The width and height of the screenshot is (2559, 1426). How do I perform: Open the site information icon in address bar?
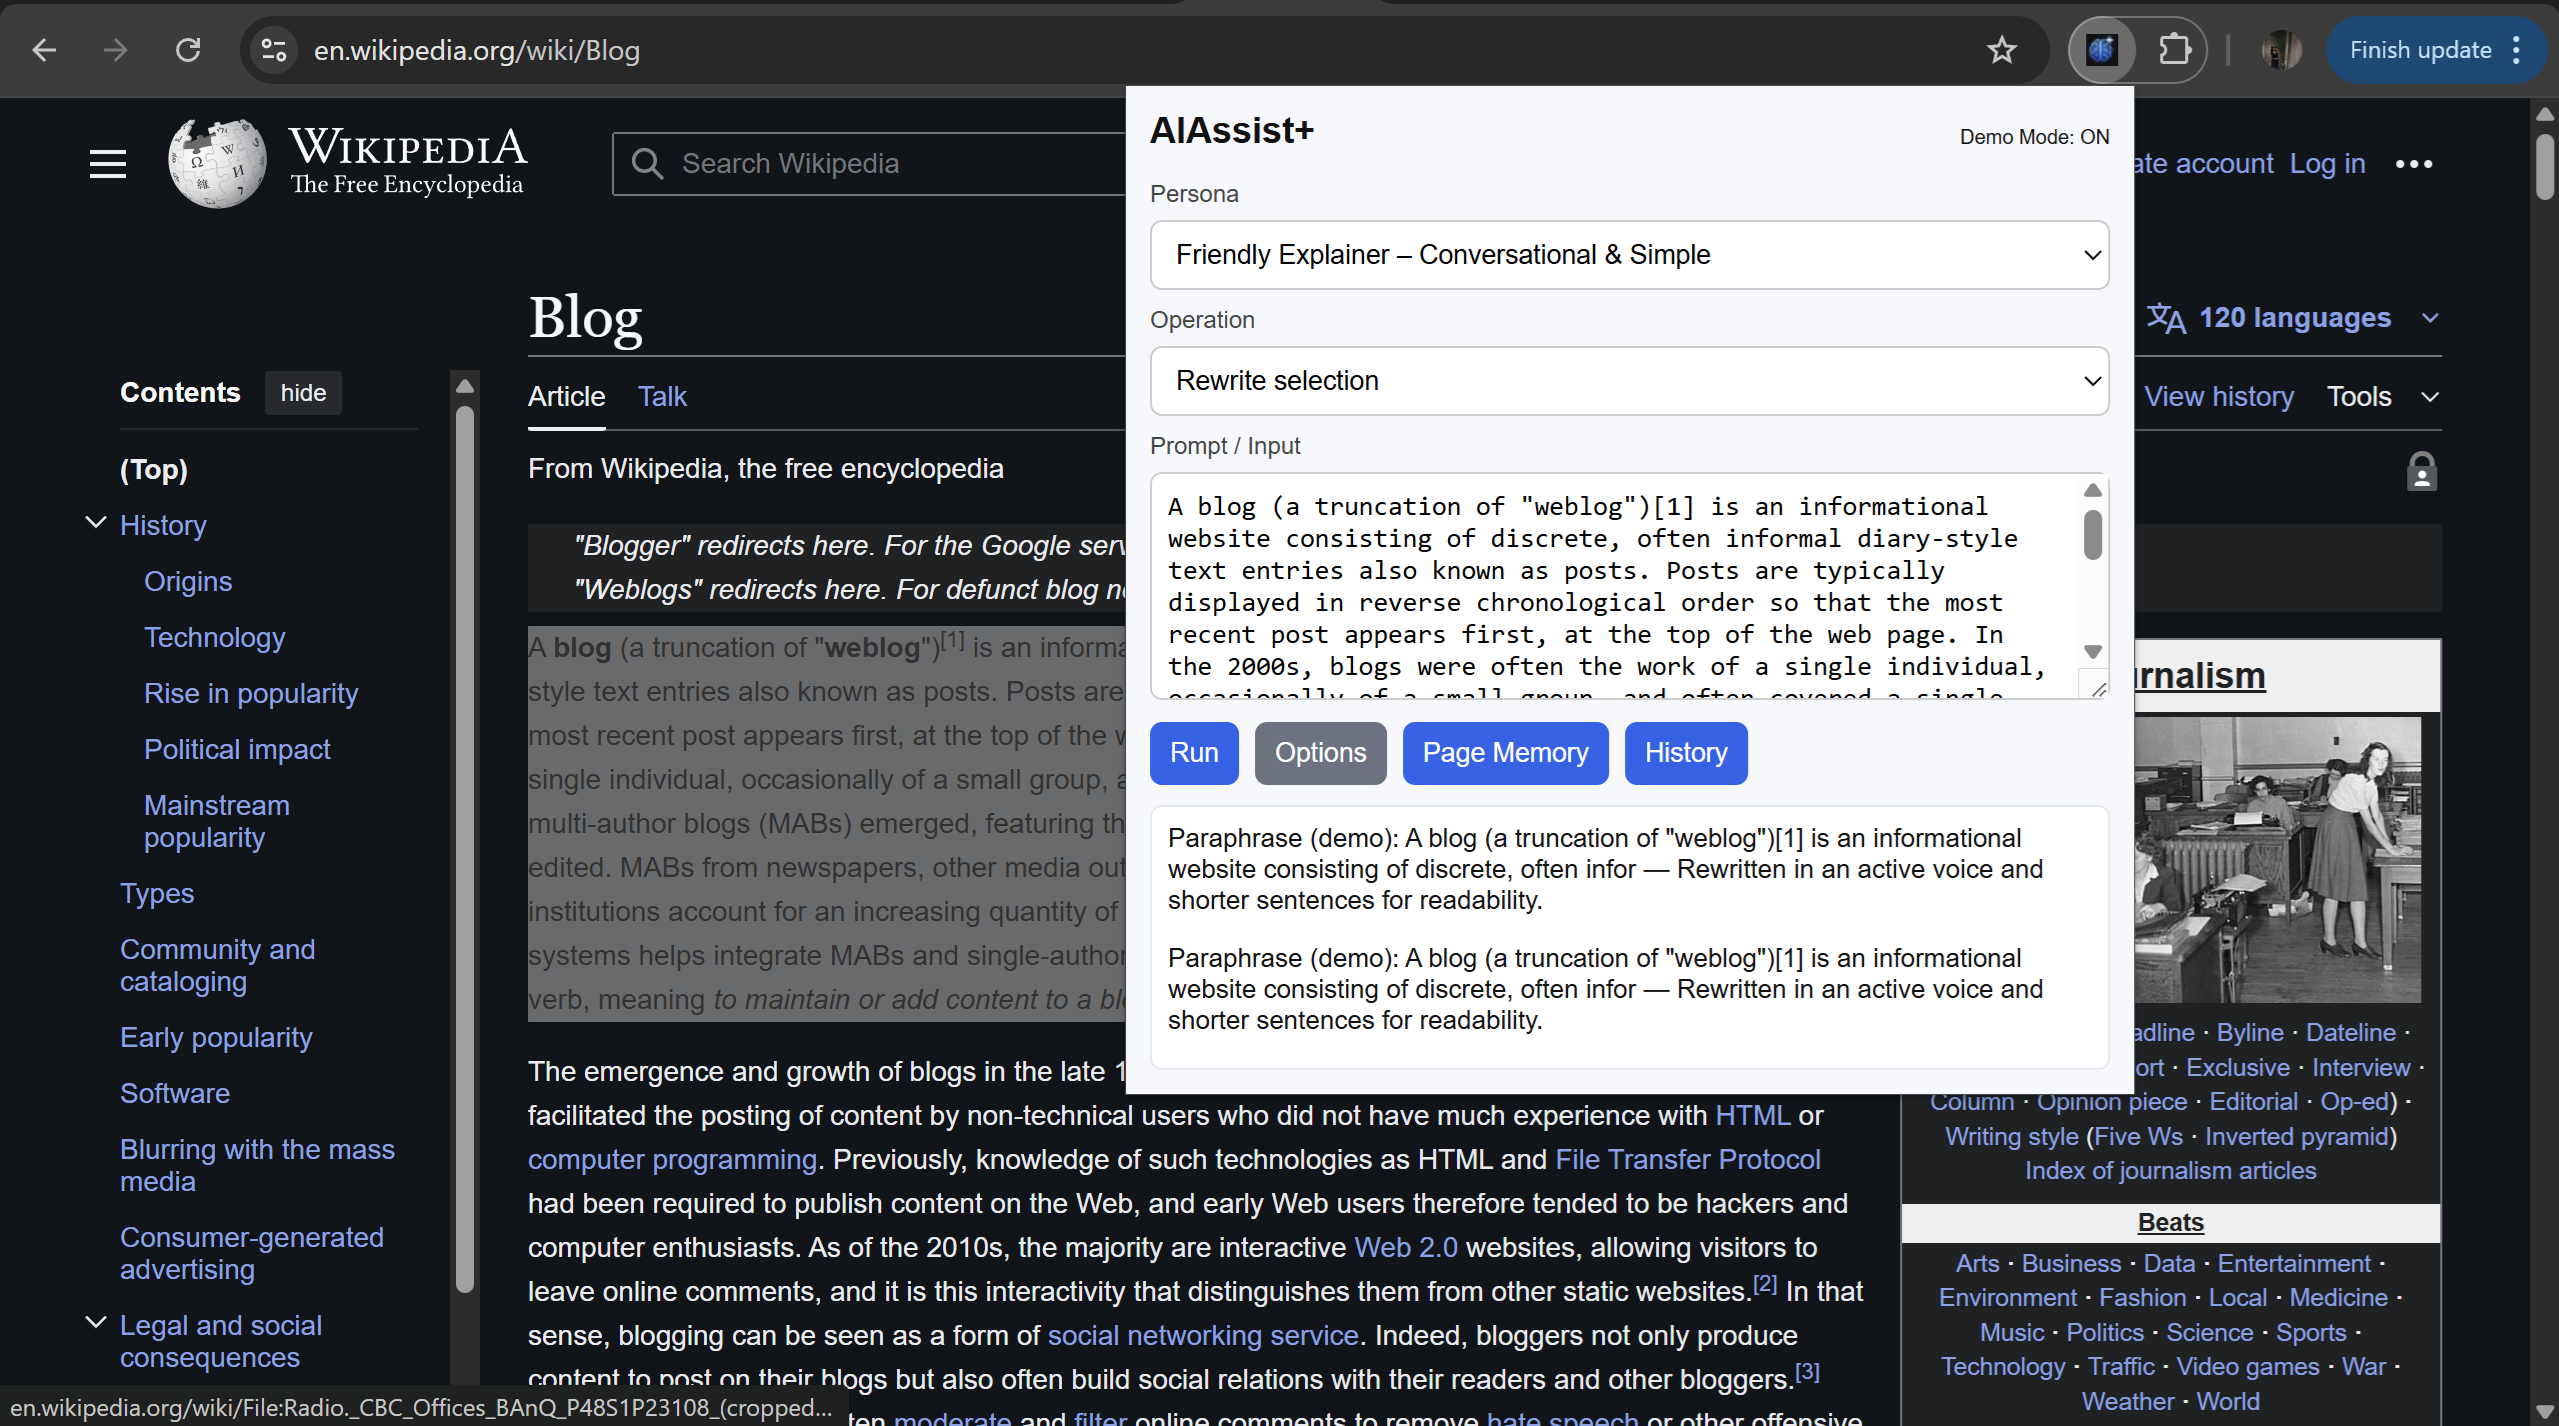[x=273, y=50]
